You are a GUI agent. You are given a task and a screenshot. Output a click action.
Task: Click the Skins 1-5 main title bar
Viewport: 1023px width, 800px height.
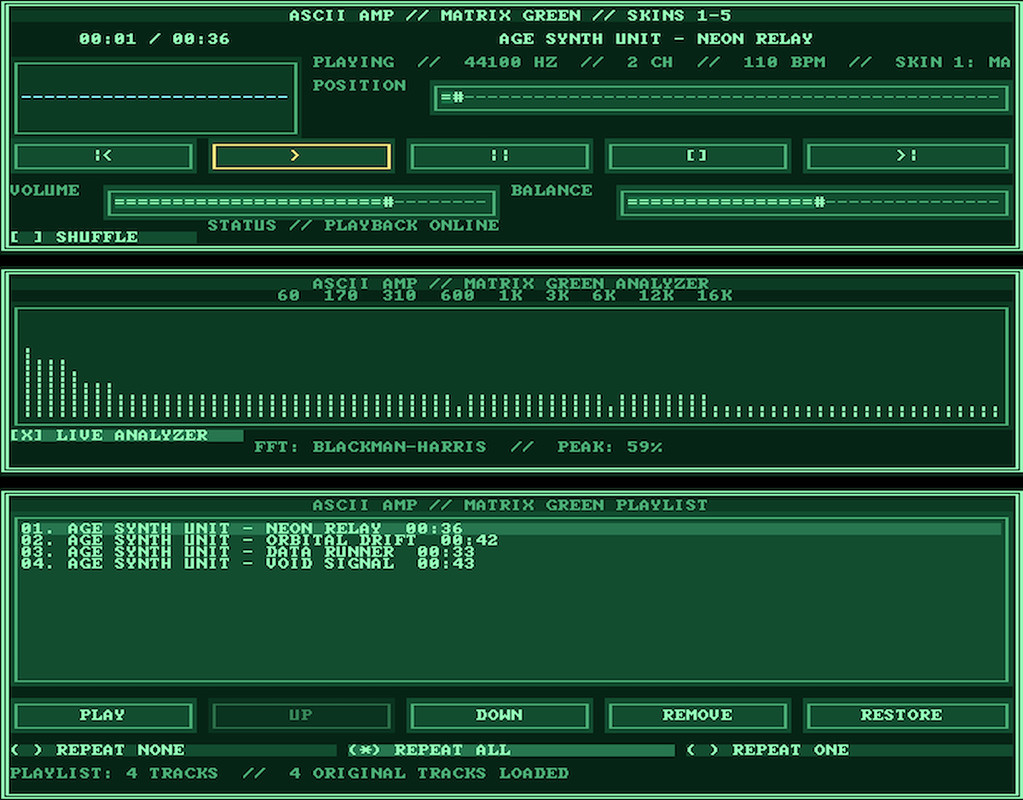coord(511,16)
